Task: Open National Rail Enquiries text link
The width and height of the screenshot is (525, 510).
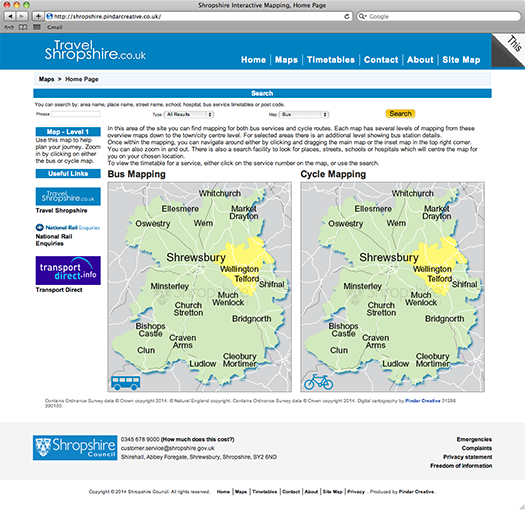Action: coord(54,240)
